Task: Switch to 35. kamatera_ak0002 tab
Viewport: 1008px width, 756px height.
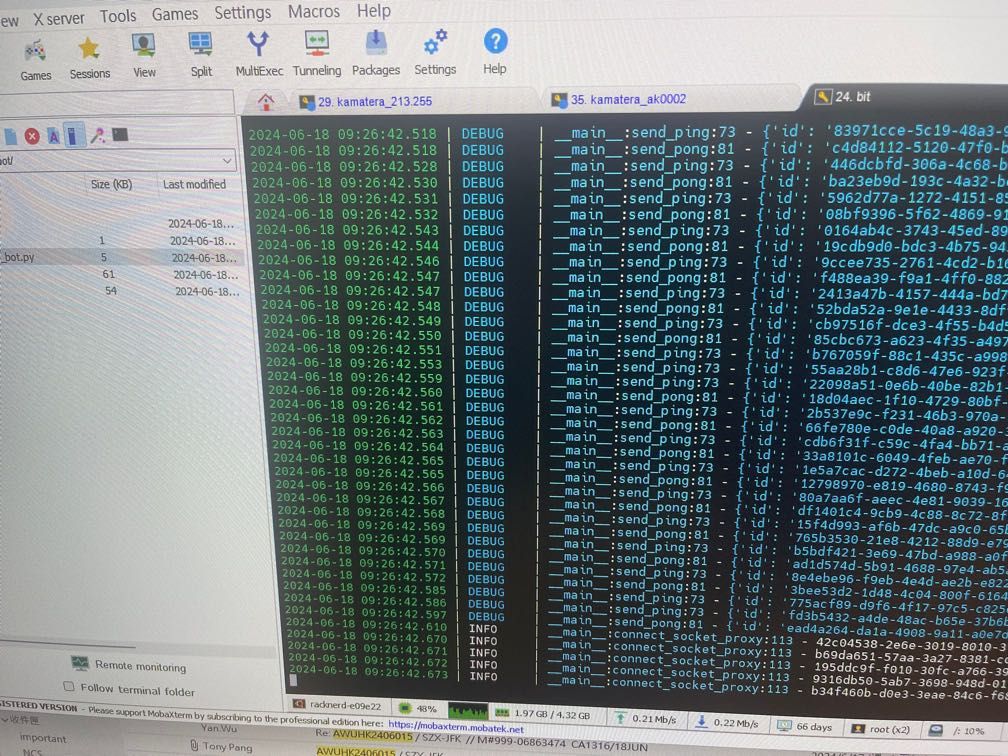Action: (628, 99)
